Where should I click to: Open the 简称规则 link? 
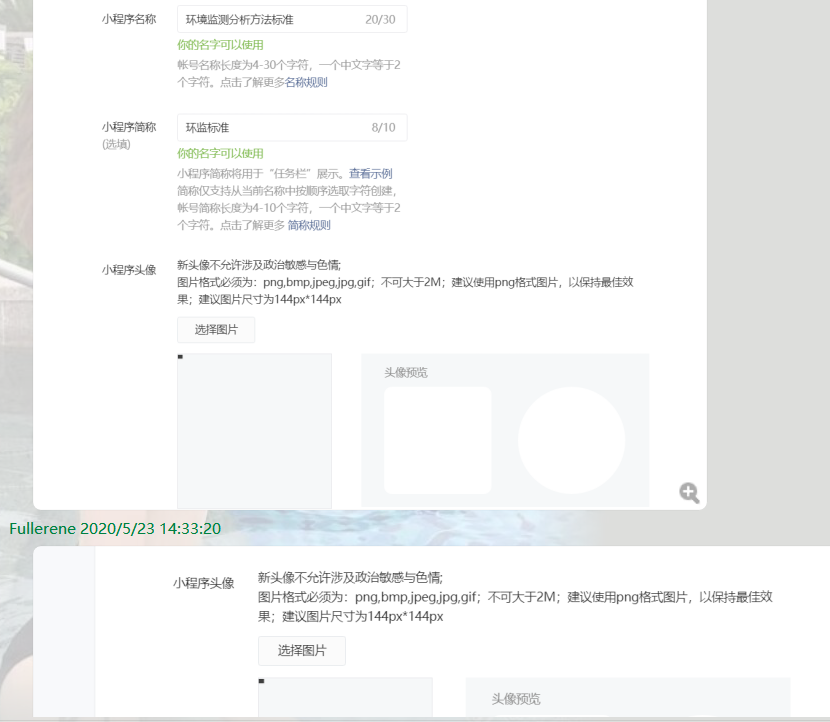tap(309, 225)
